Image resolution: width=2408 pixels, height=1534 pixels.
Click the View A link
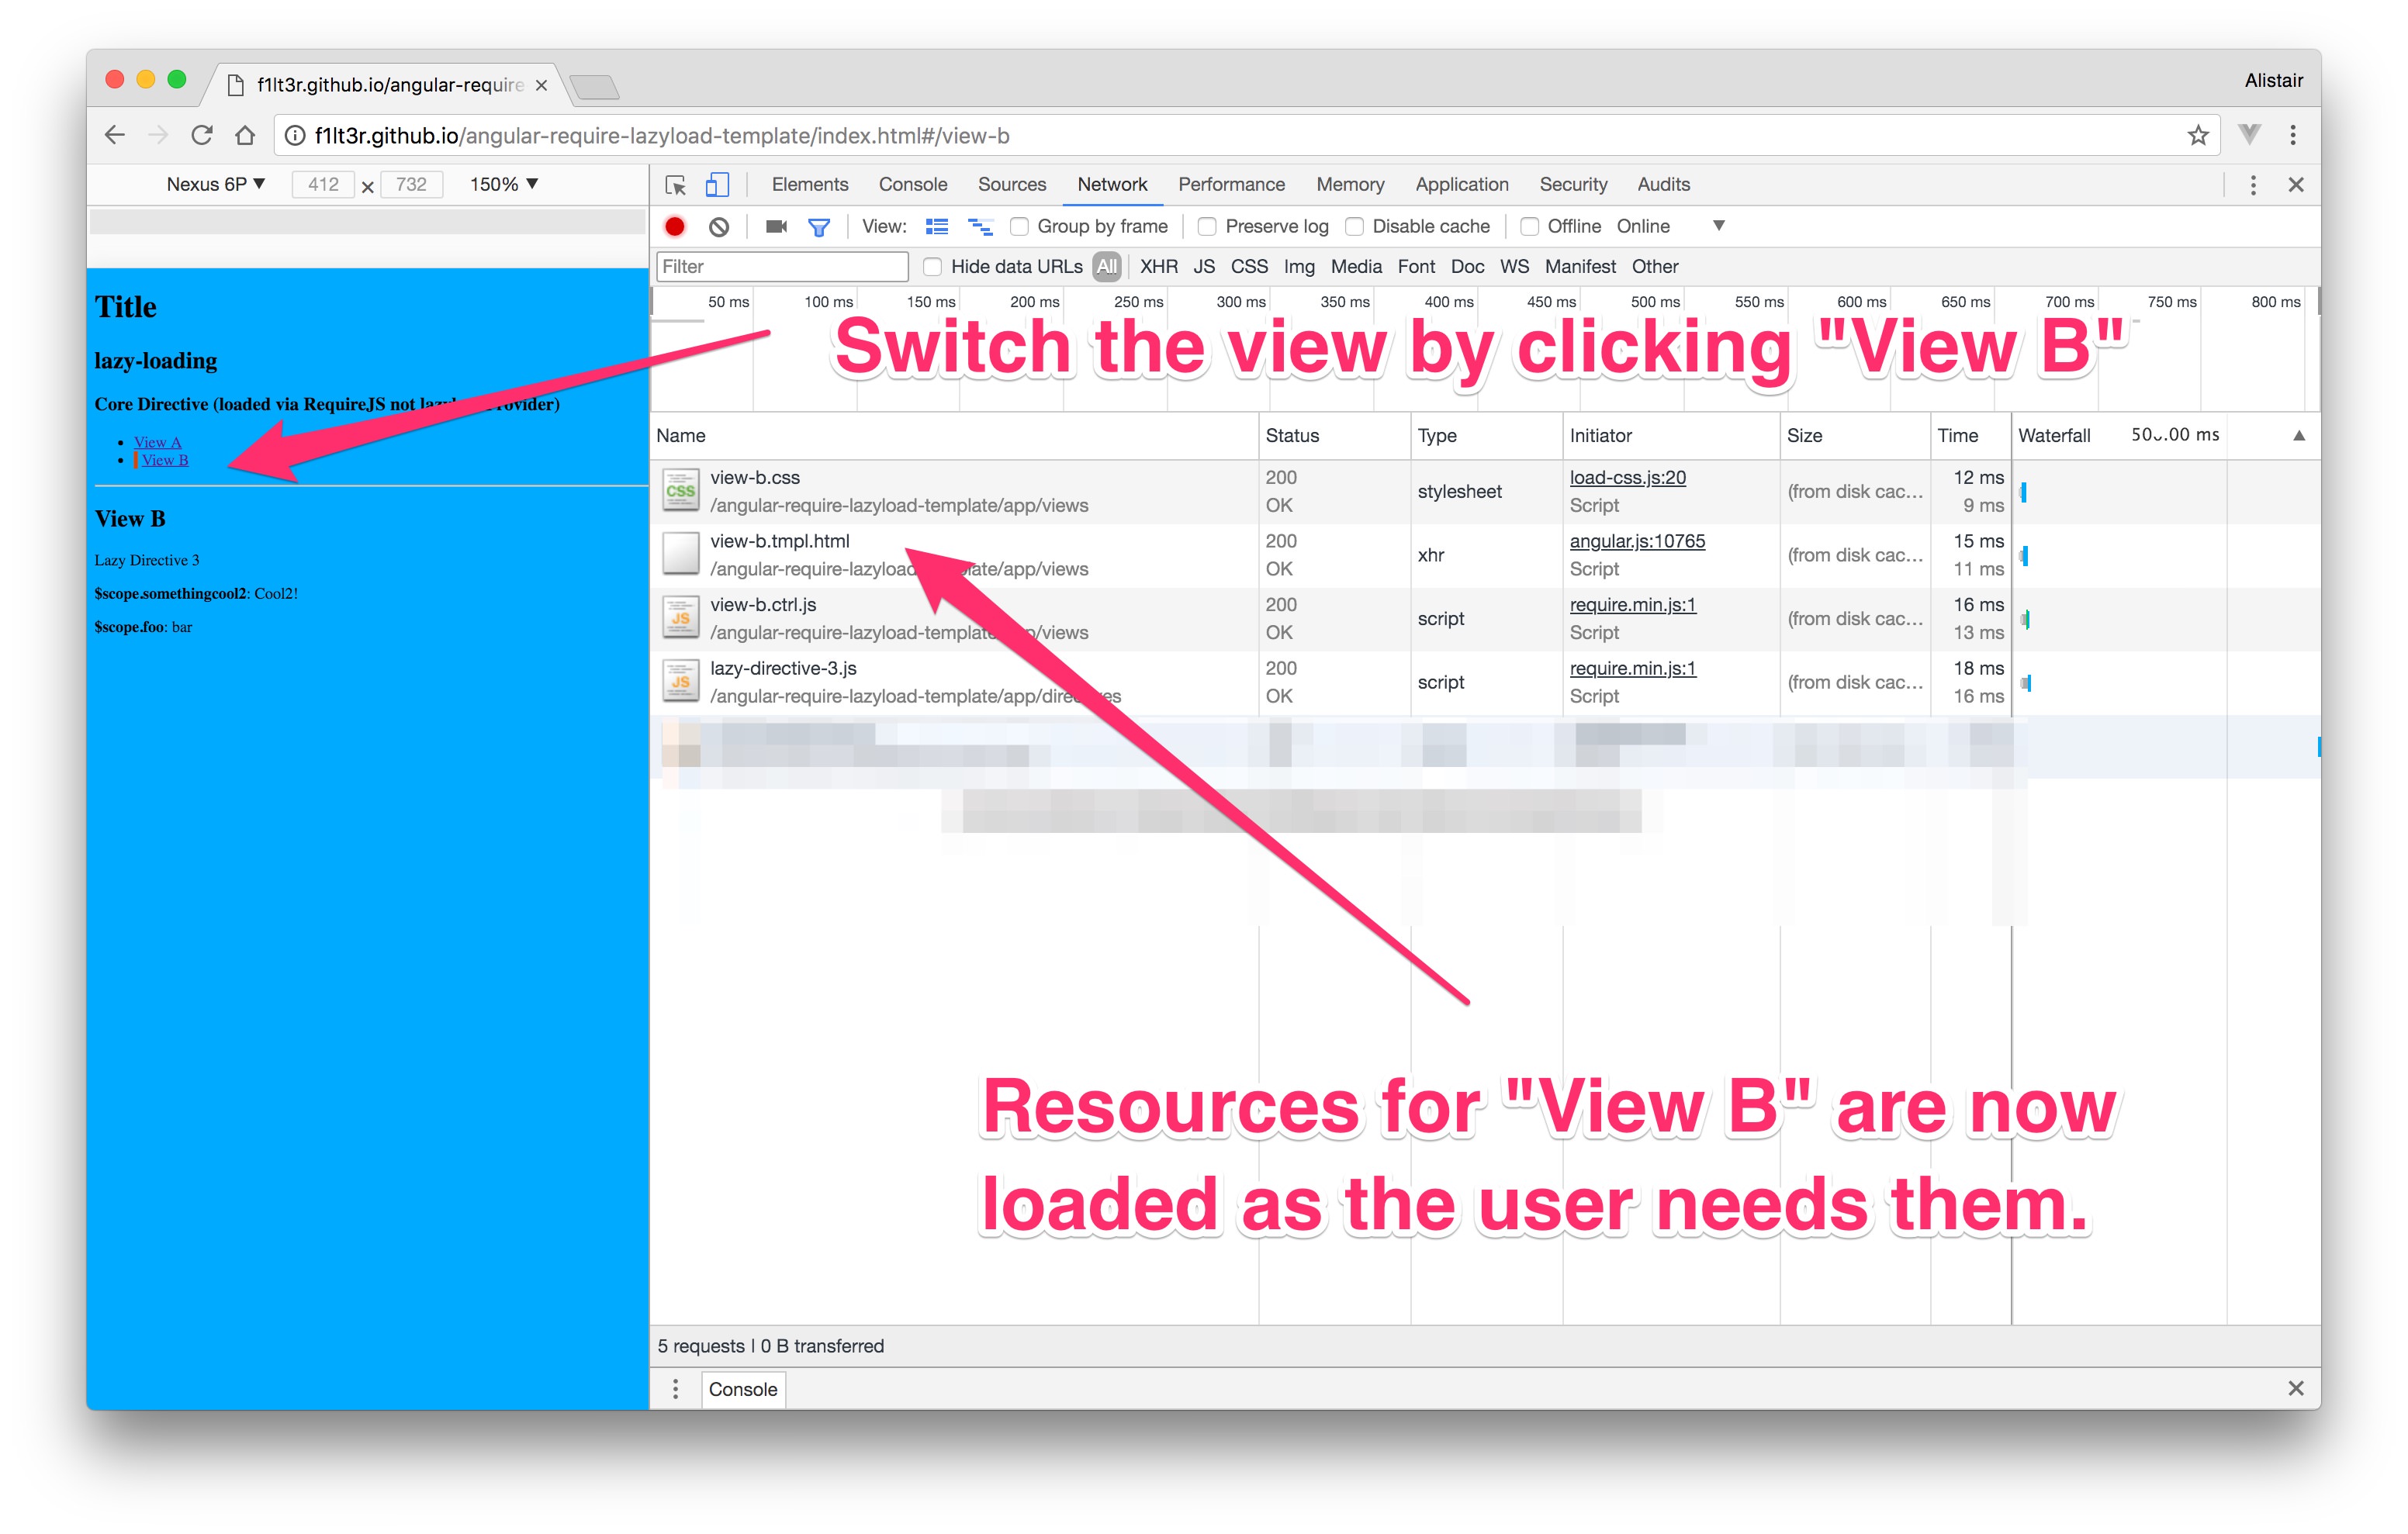pyautogui.click(x=157, y=442)
